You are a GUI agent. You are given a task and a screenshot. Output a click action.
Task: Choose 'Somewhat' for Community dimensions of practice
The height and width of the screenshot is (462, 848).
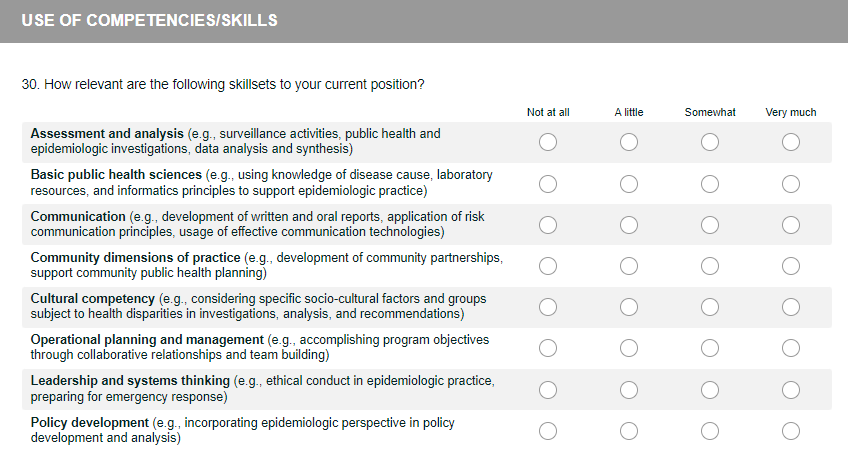tap(710, 265)
